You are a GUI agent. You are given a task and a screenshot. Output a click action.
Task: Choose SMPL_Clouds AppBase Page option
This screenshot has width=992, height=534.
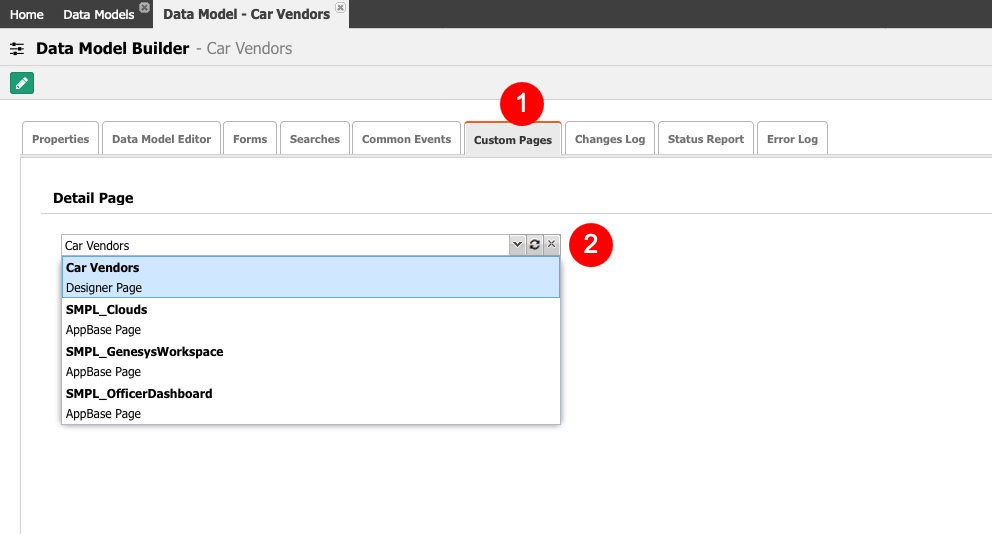311,319
